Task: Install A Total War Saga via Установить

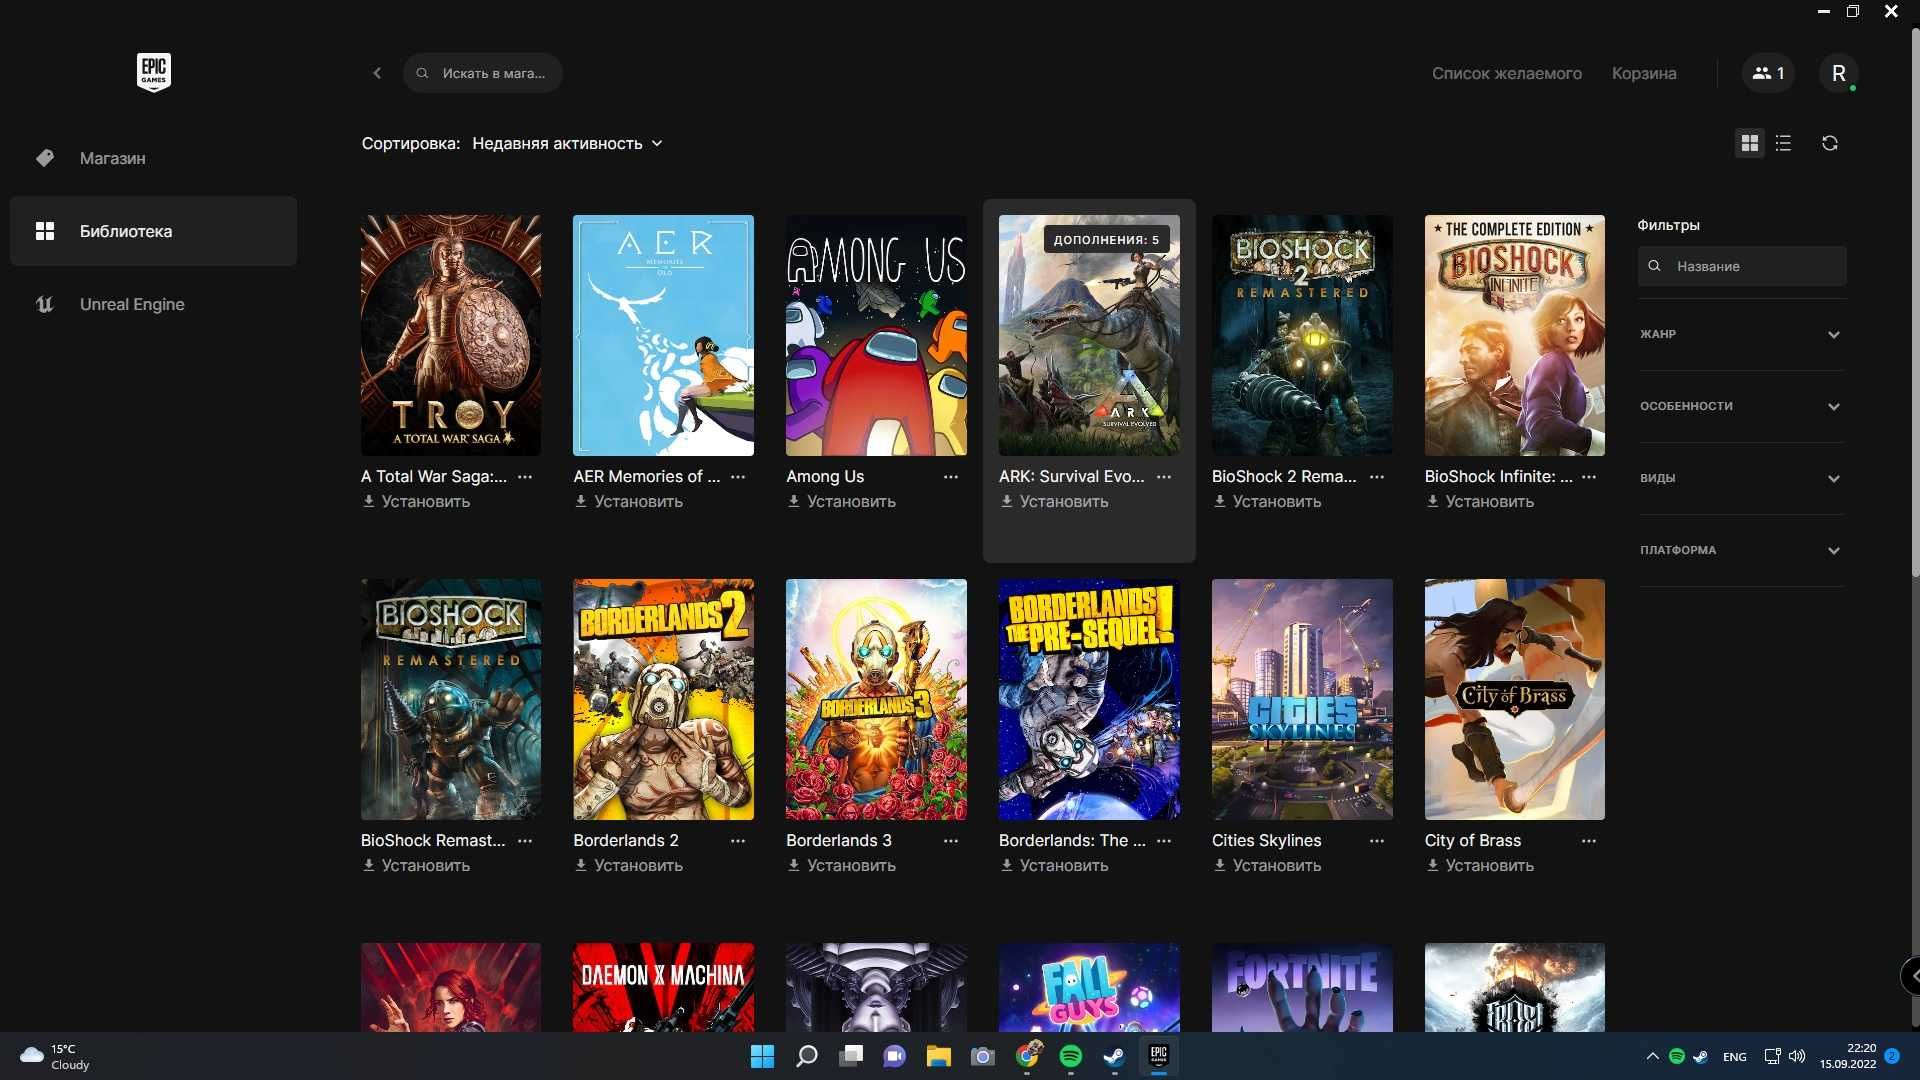Action: click(416, 502)
